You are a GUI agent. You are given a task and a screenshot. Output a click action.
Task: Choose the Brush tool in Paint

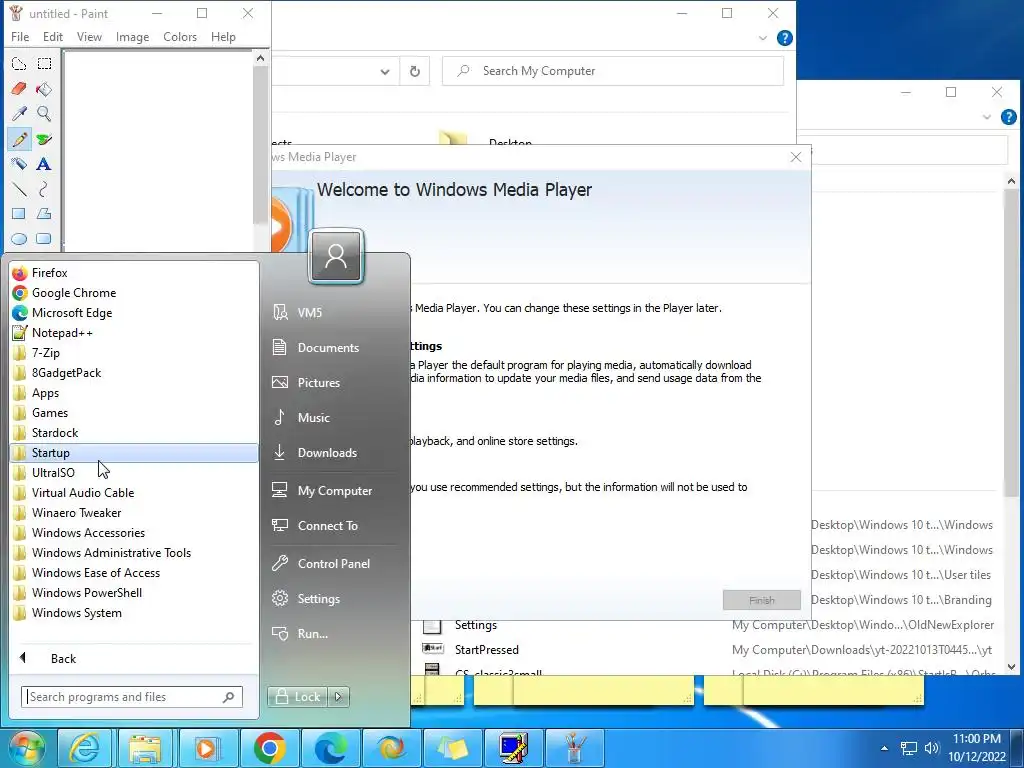(44, 139)
